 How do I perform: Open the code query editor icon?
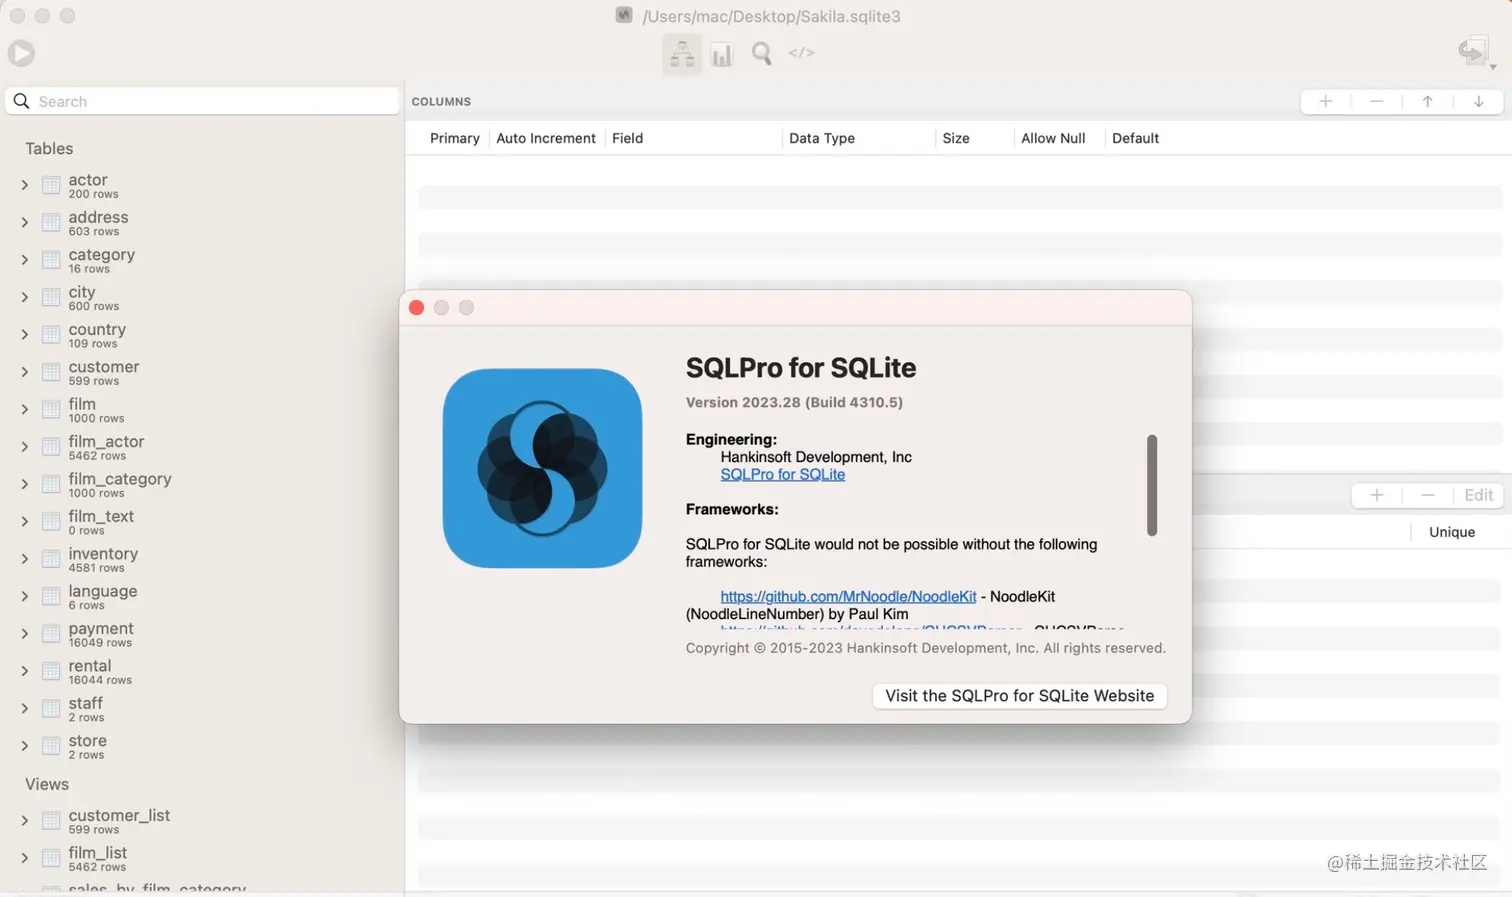click(801, 53)
